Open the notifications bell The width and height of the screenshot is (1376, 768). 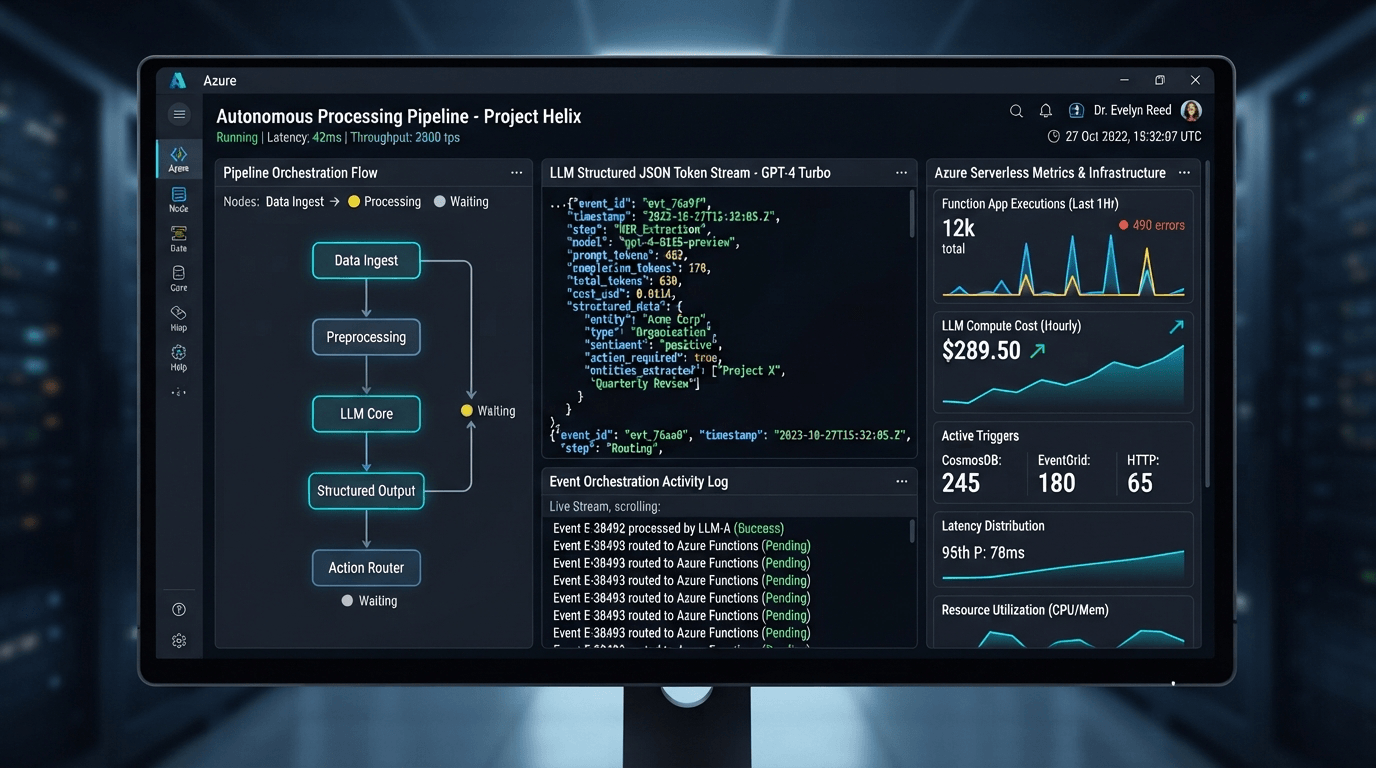click(x=1046, y=111)
